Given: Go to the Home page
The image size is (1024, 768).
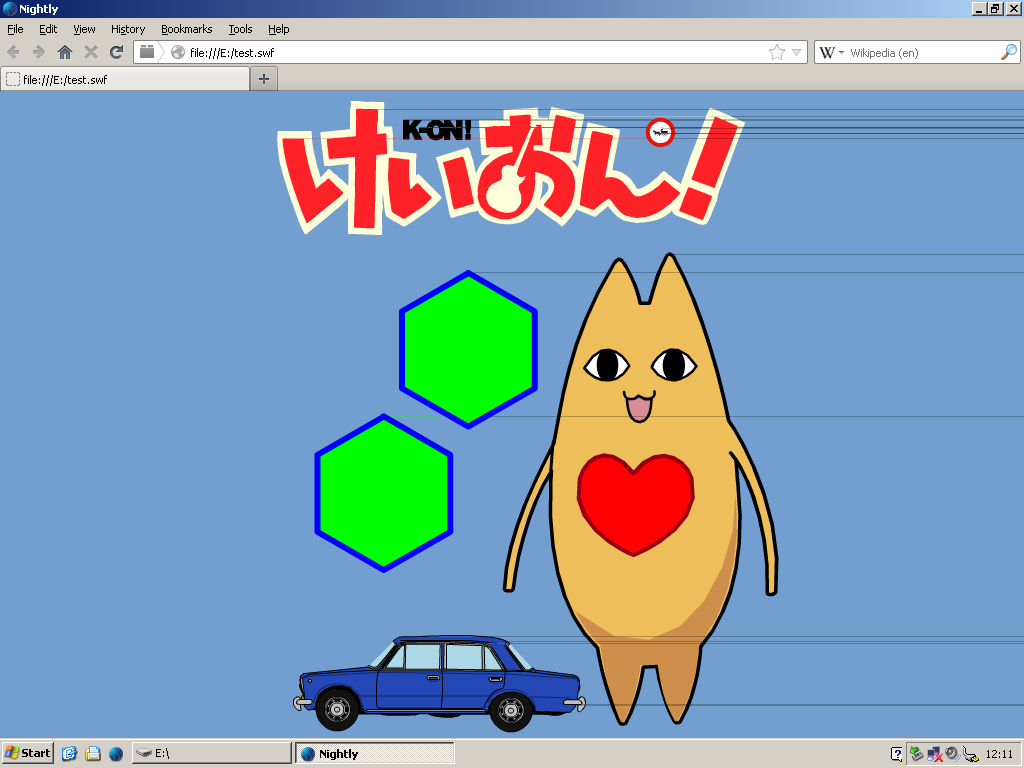Looking at the screenshot, I should pos(65,52).
